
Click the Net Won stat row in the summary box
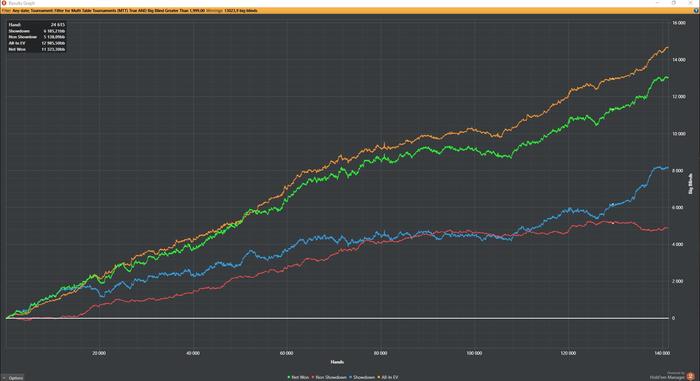(37, 49)
